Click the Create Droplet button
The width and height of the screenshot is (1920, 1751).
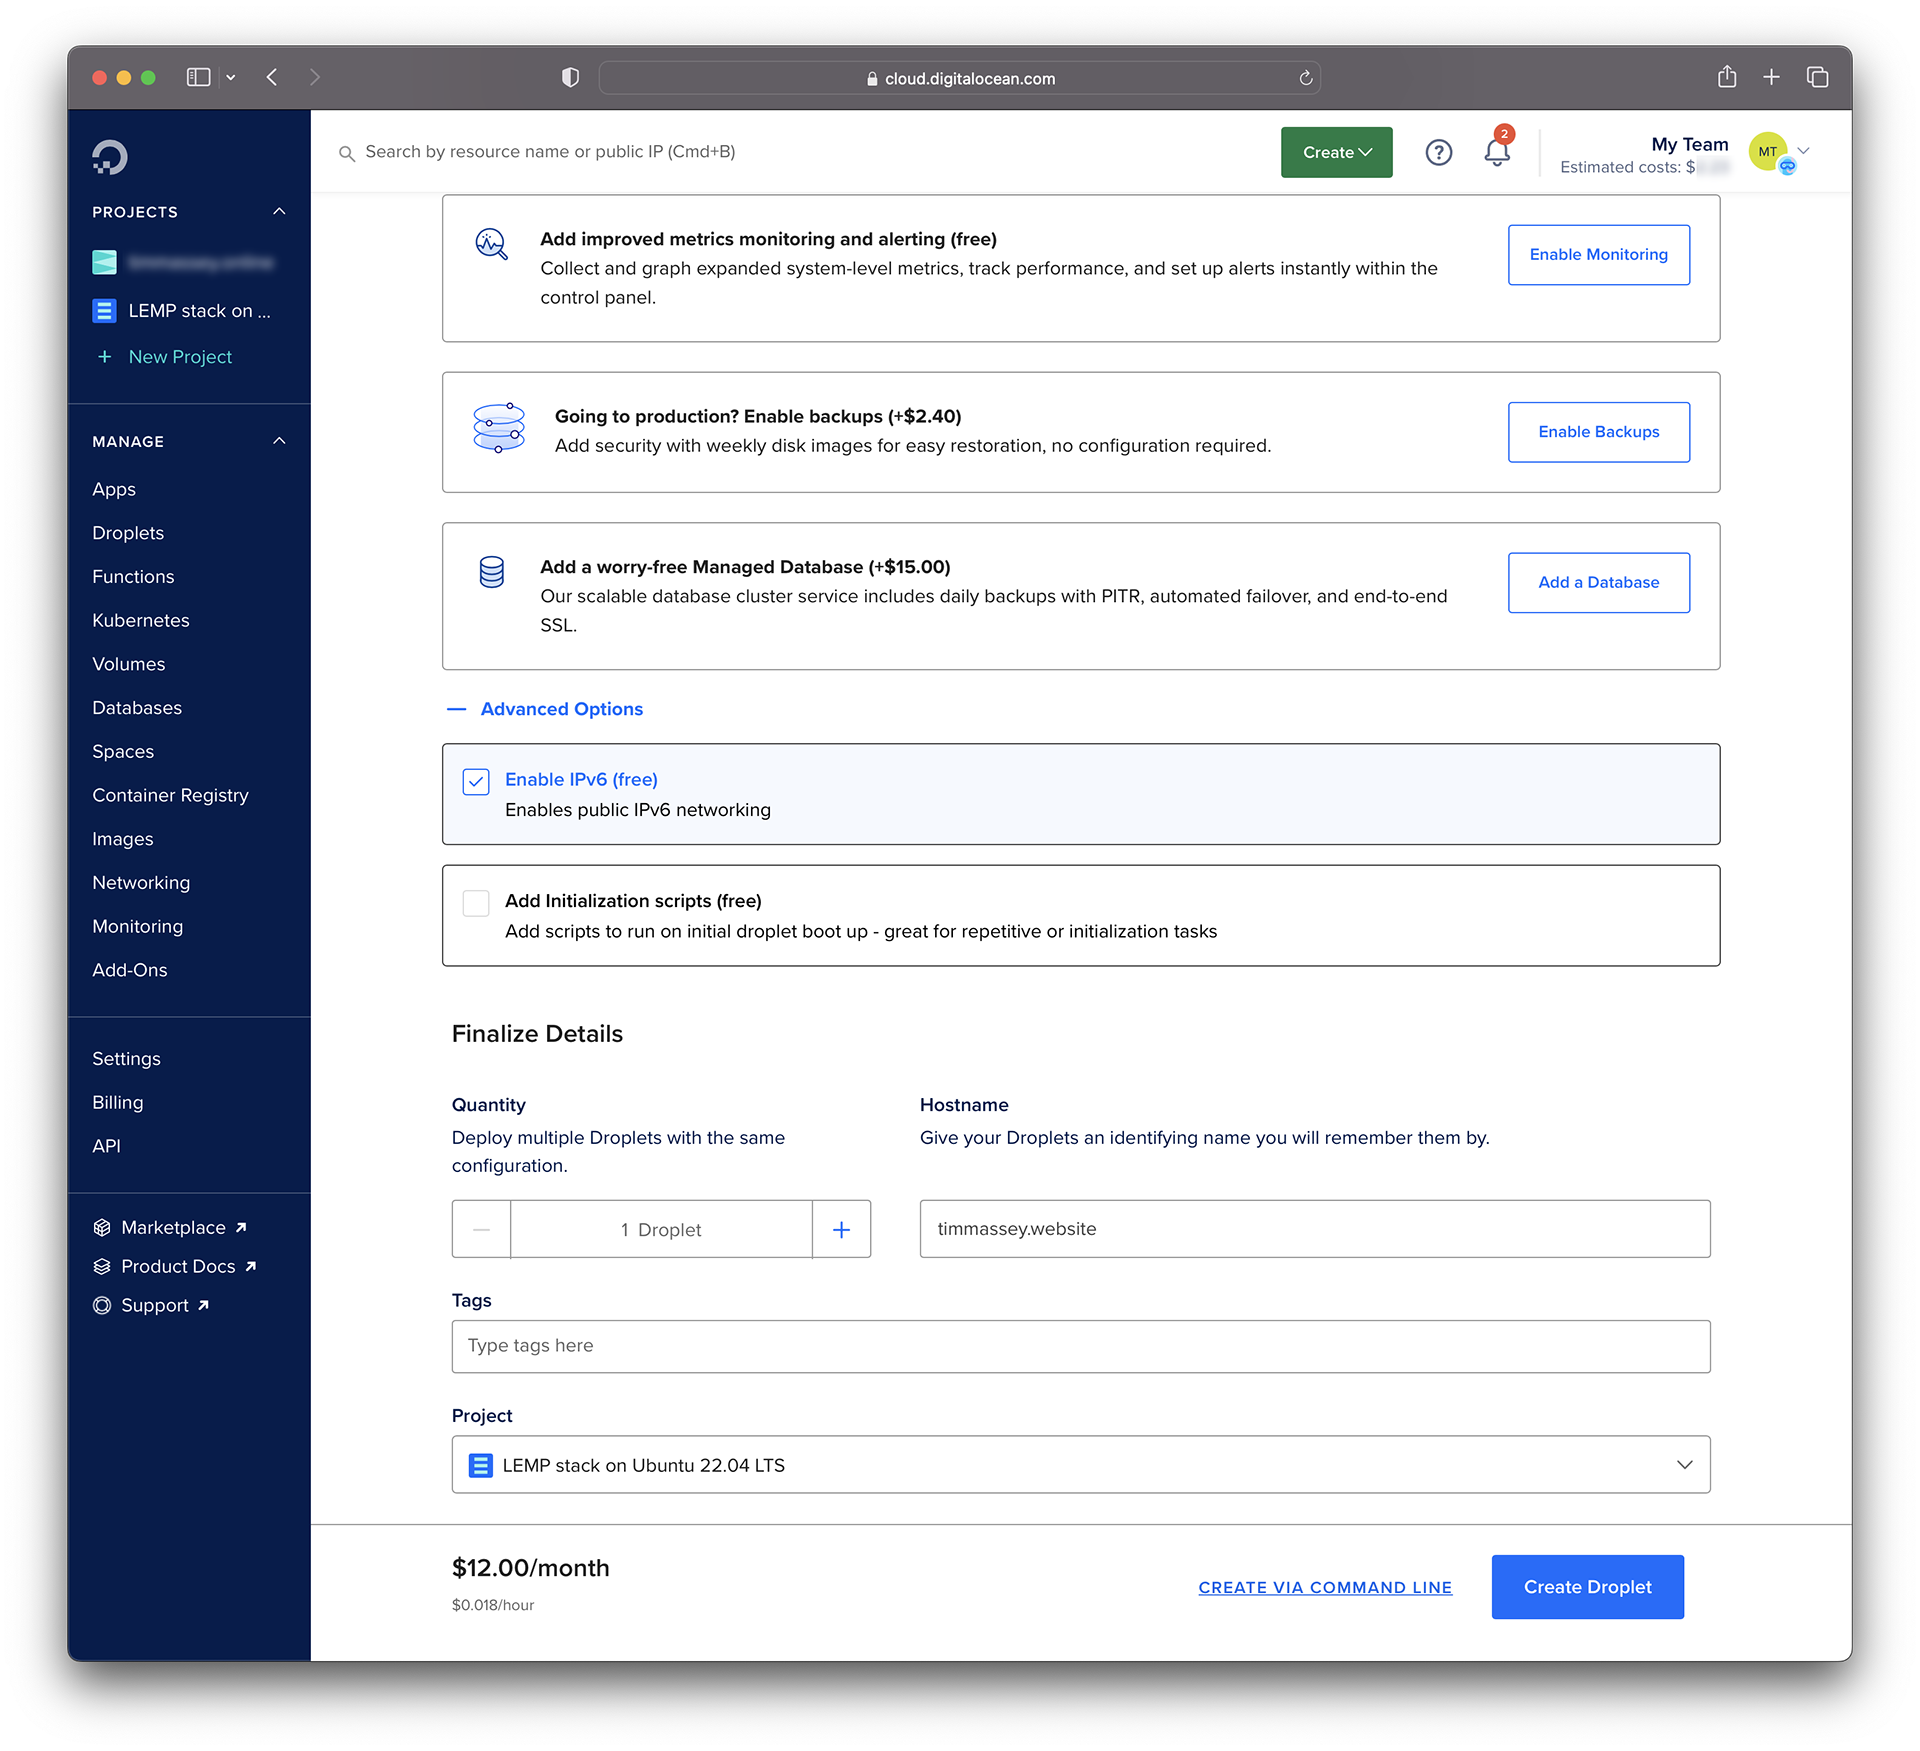pos(1587,1587)
